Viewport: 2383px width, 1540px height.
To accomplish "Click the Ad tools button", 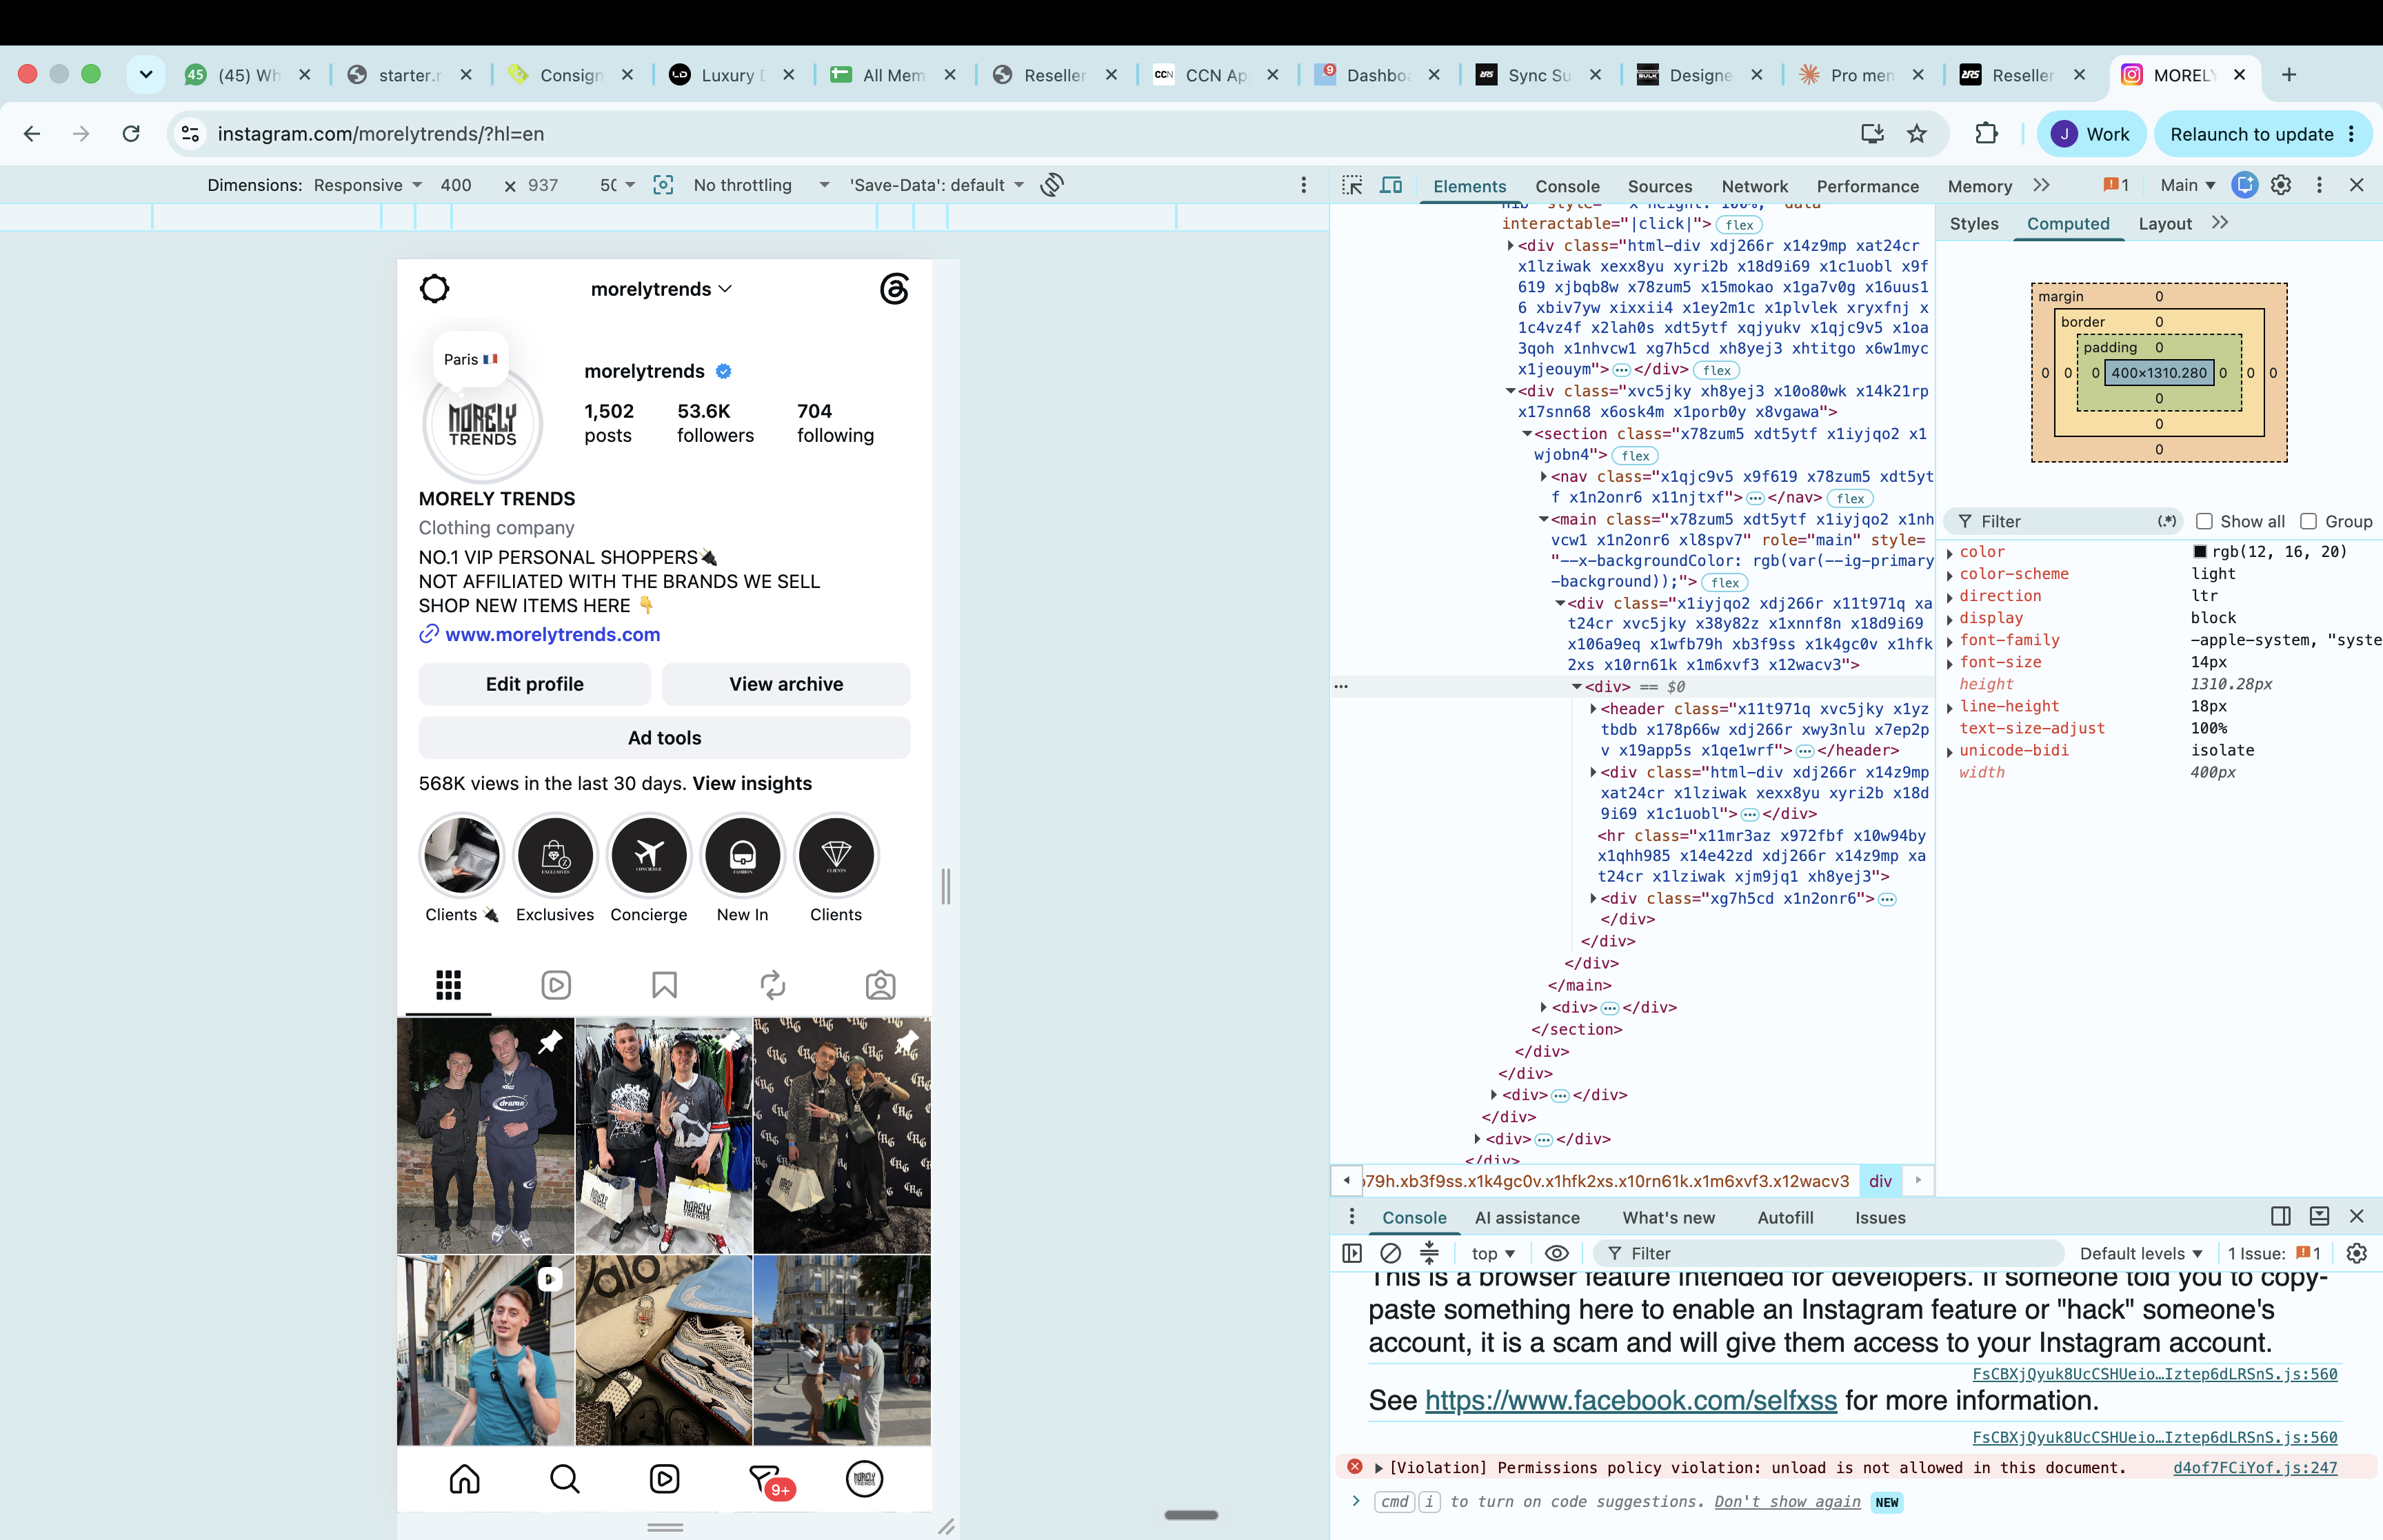I will (x=664, y=738).
